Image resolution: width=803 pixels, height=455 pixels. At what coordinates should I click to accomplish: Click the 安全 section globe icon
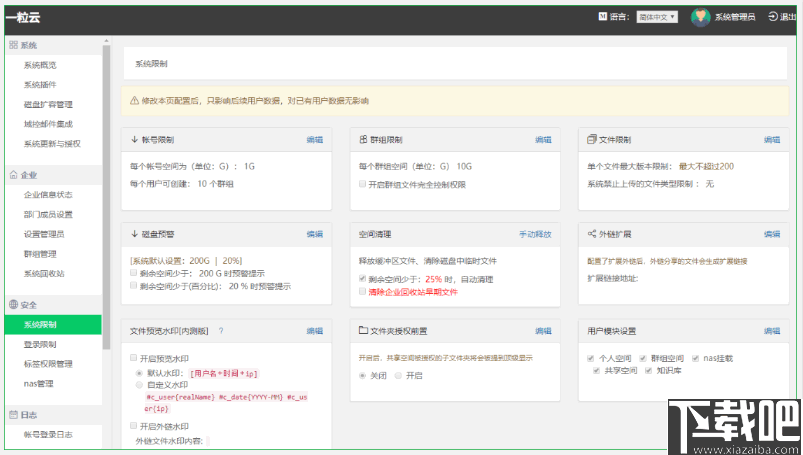(13, 304)
